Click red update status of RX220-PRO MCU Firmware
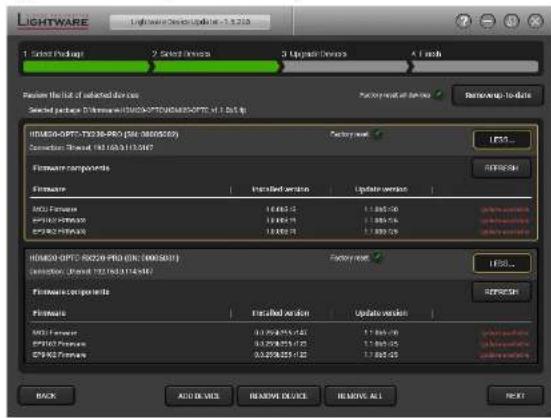The width and height of the screenshot is (551, 418). 505,333
